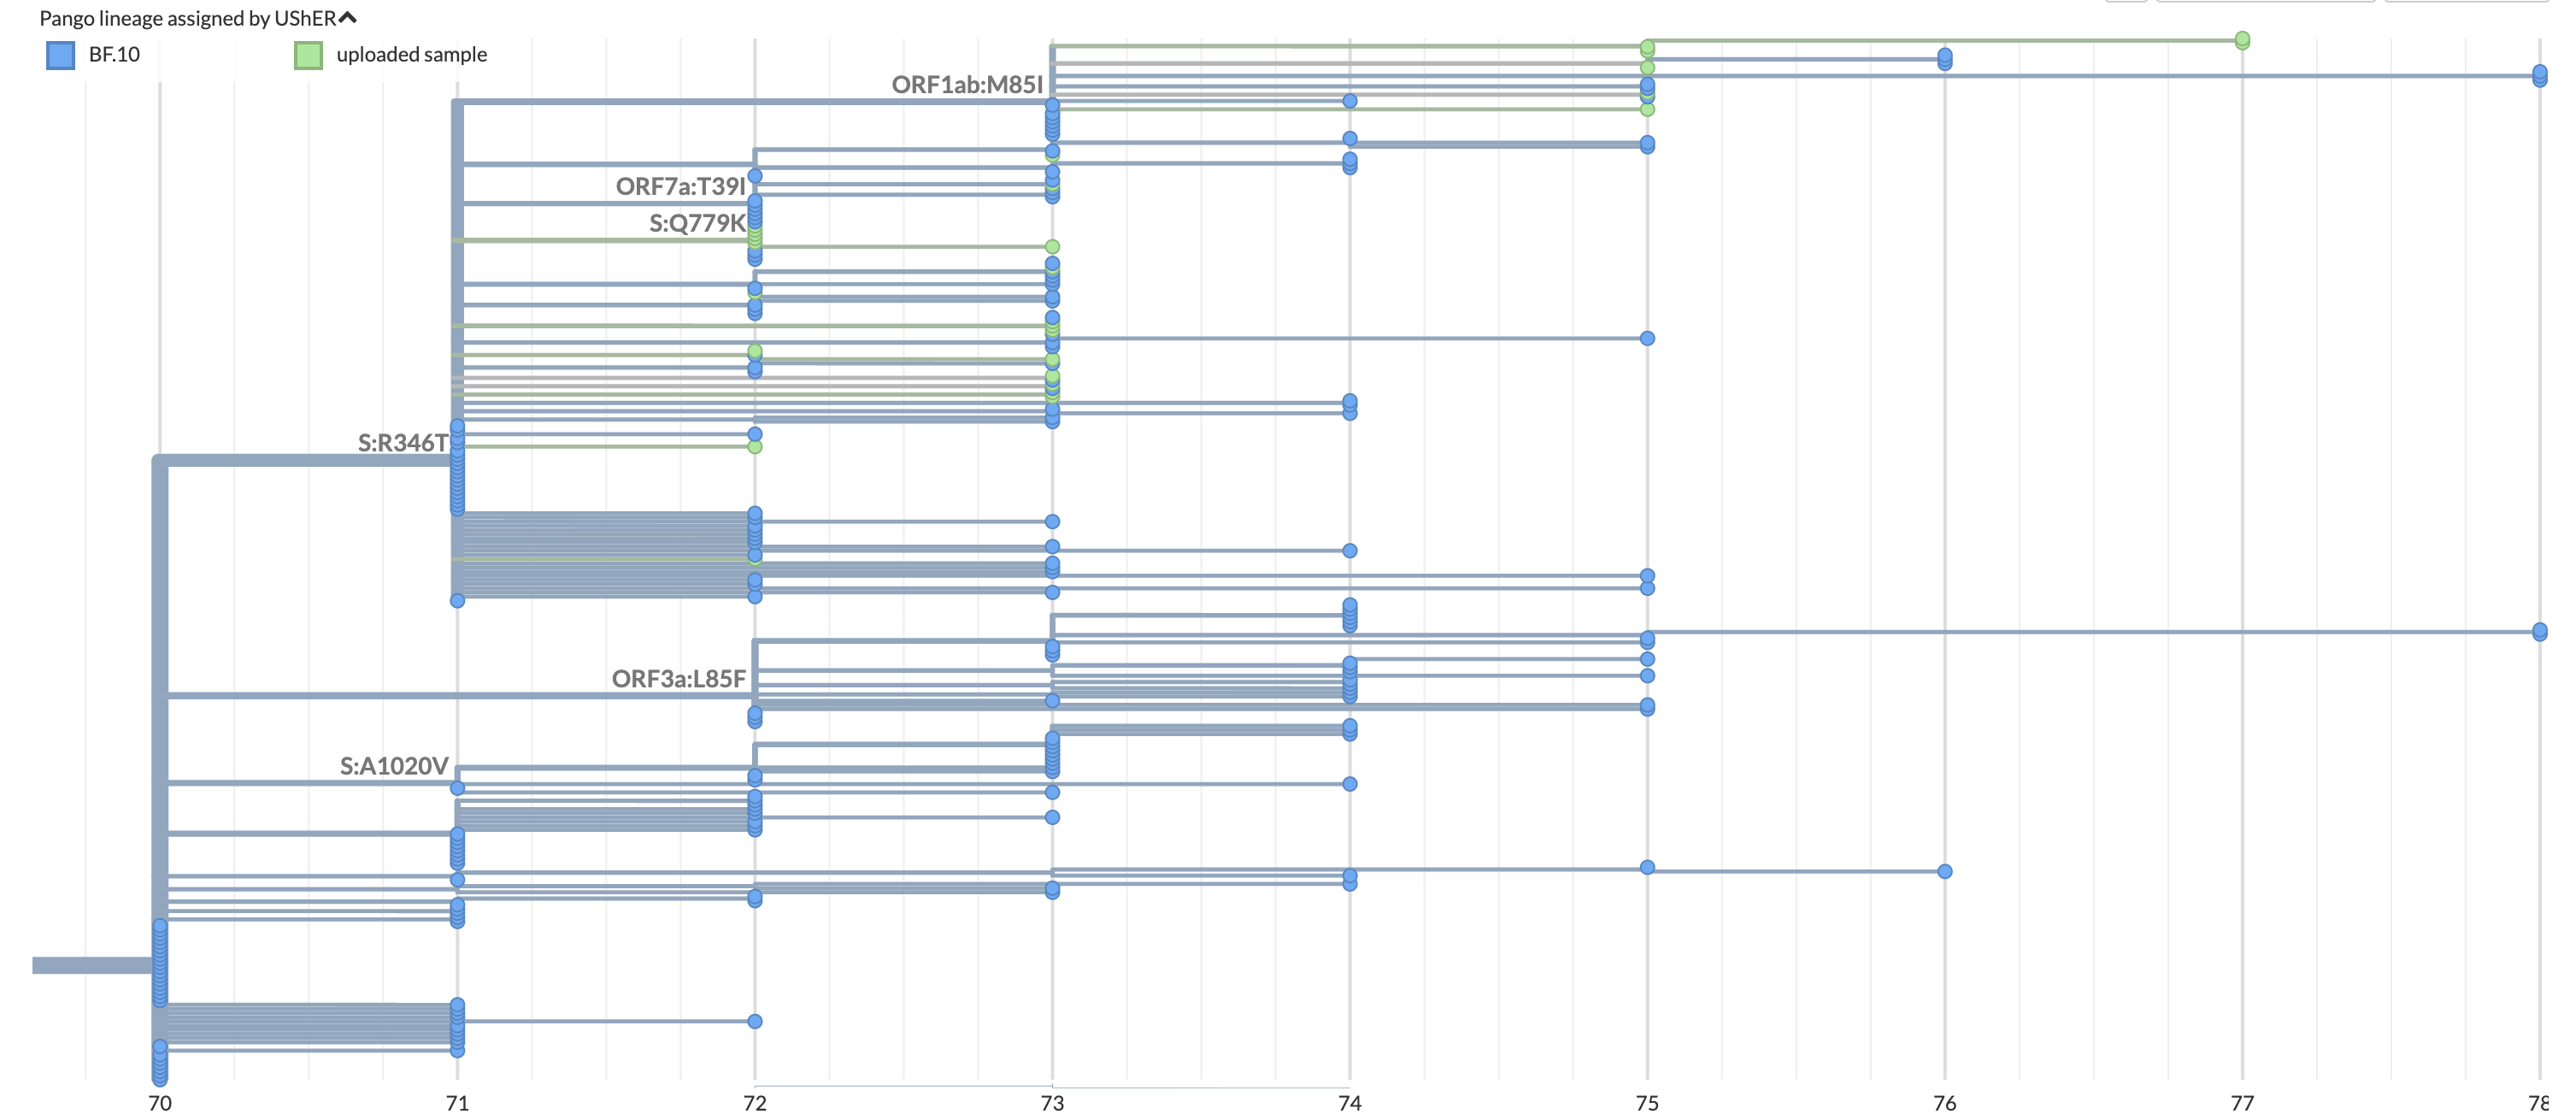This screenshot has width=2576, height=1120.
Task: Click the S:A1020V branch label
Action: coord(394,766)
